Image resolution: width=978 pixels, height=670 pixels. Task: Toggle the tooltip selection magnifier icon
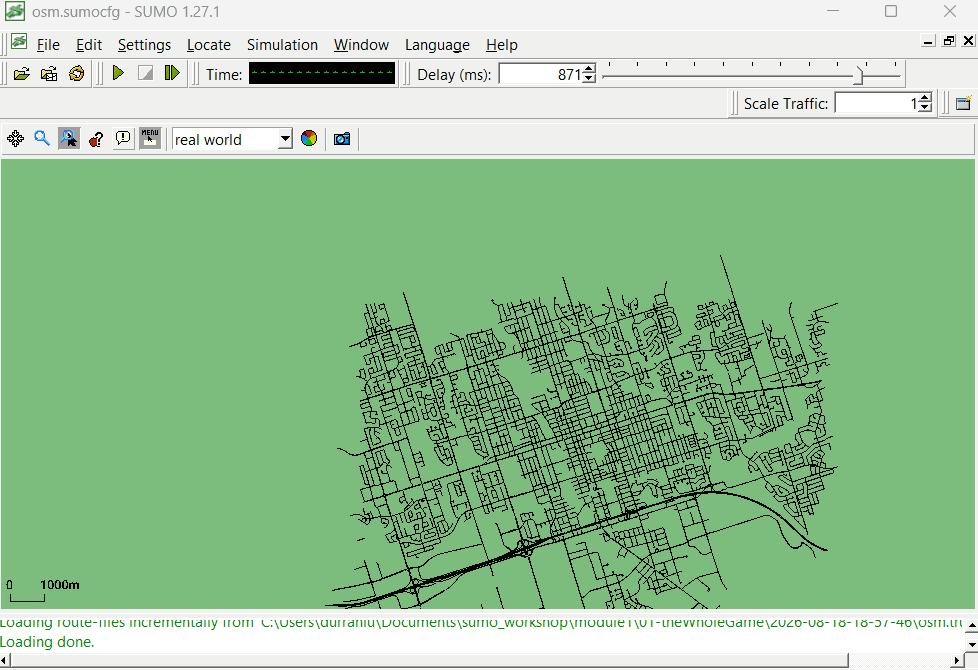point(69,138)
